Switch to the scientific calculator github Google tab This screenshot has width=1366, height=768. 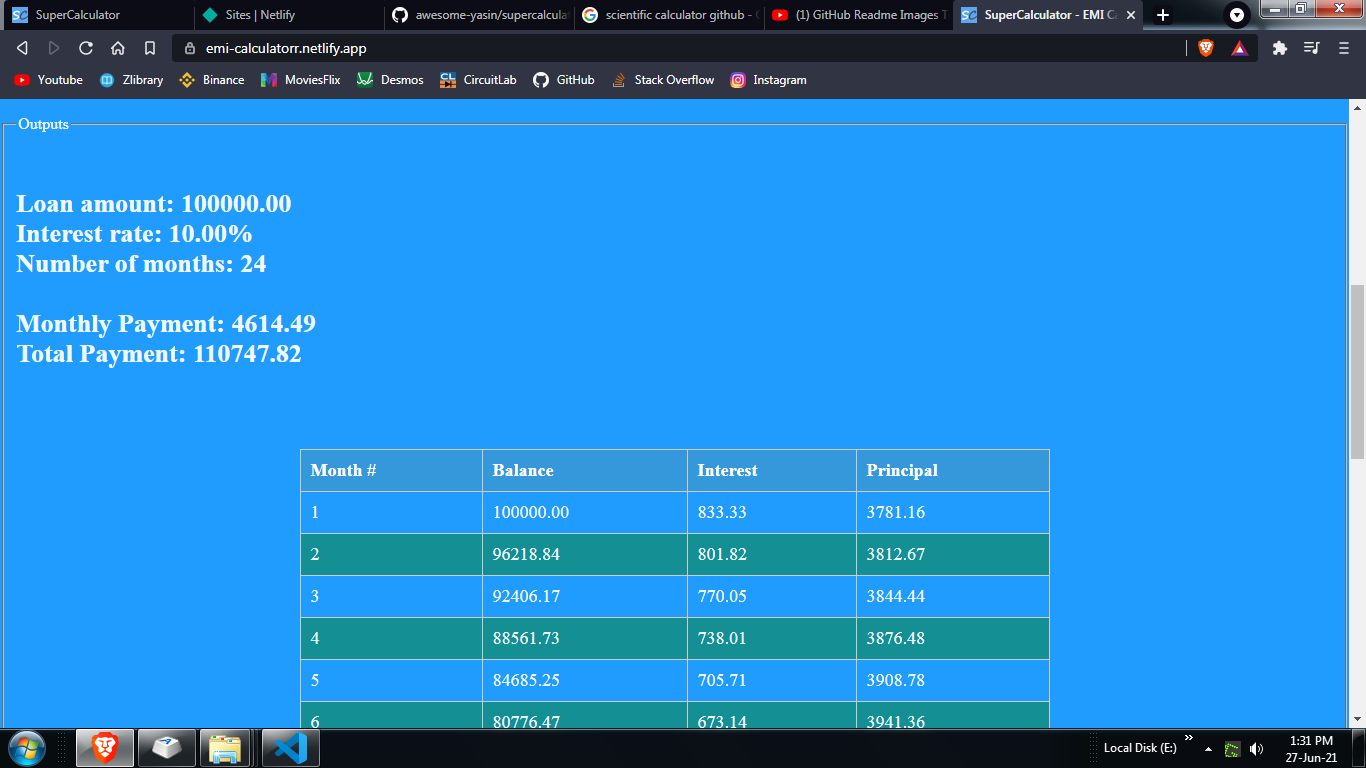click(x=667, y=15)
